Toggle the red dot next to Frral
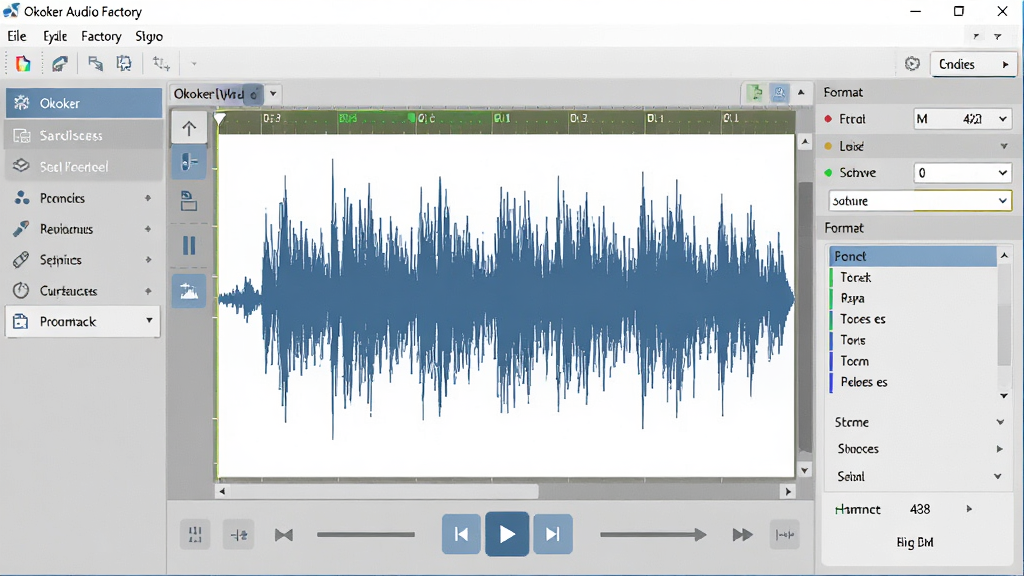Image resolution: width=1024 pixels, height=576 pixels. 828,119
